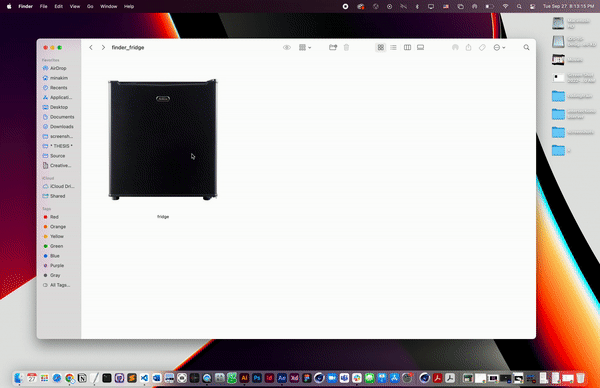Viewport: 600px width, 388px height.
Task: Open the File menu
Action: (x=44, y=6)
